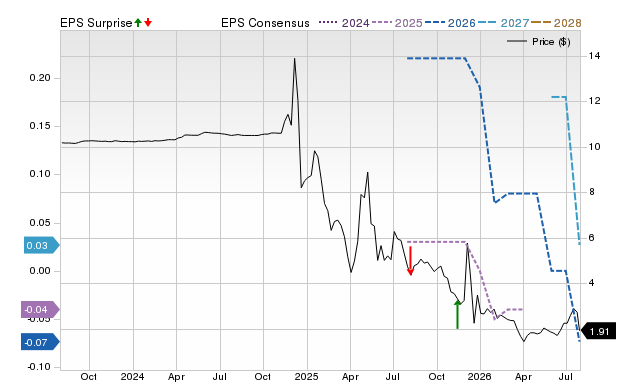Click the 0.05 left axis label
Screen dimensions: 640x382
click(40, 222)
